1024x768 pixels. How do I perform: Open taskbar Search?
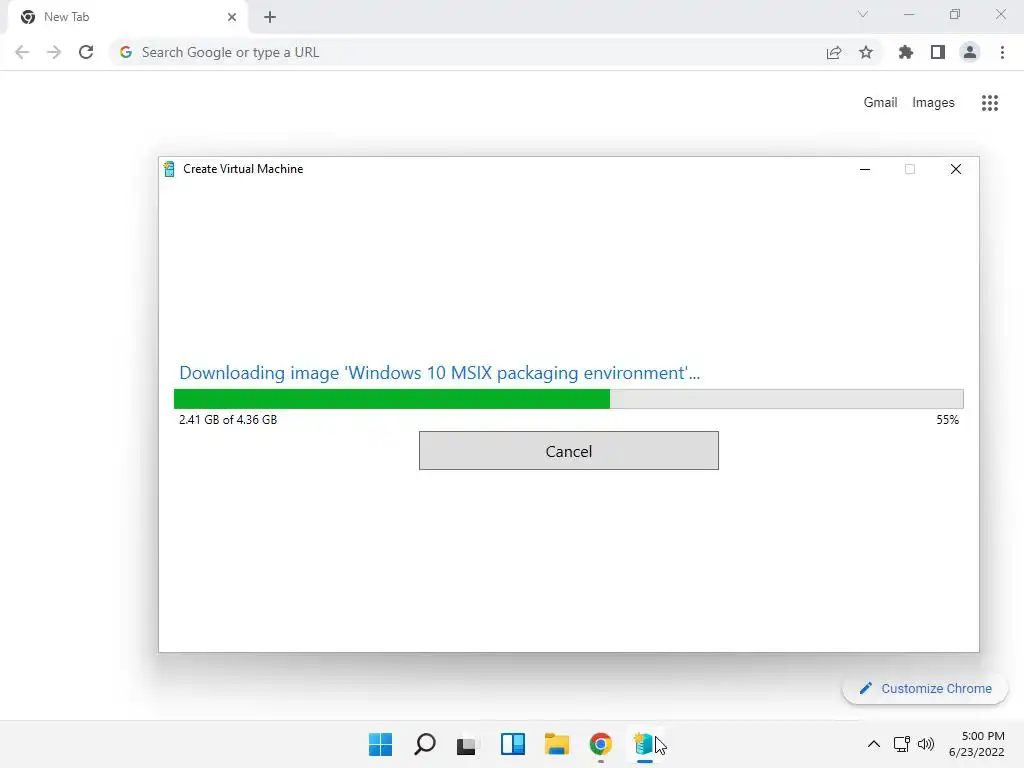tap(424, 744)
